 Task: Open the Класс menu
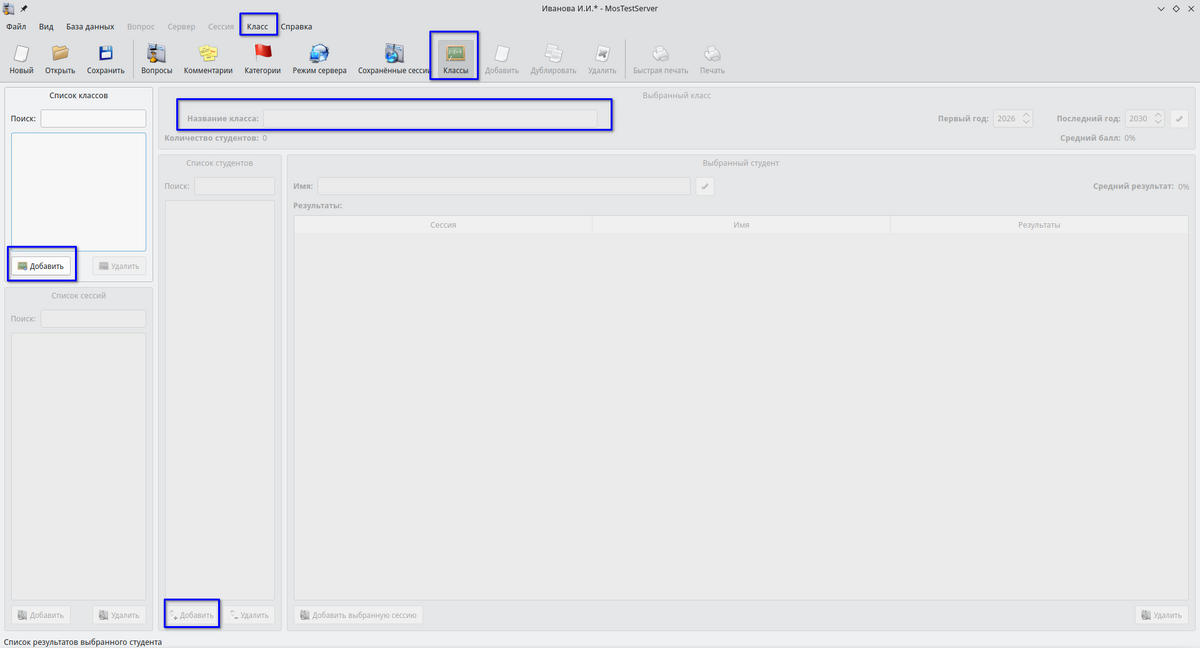[258, 26]
